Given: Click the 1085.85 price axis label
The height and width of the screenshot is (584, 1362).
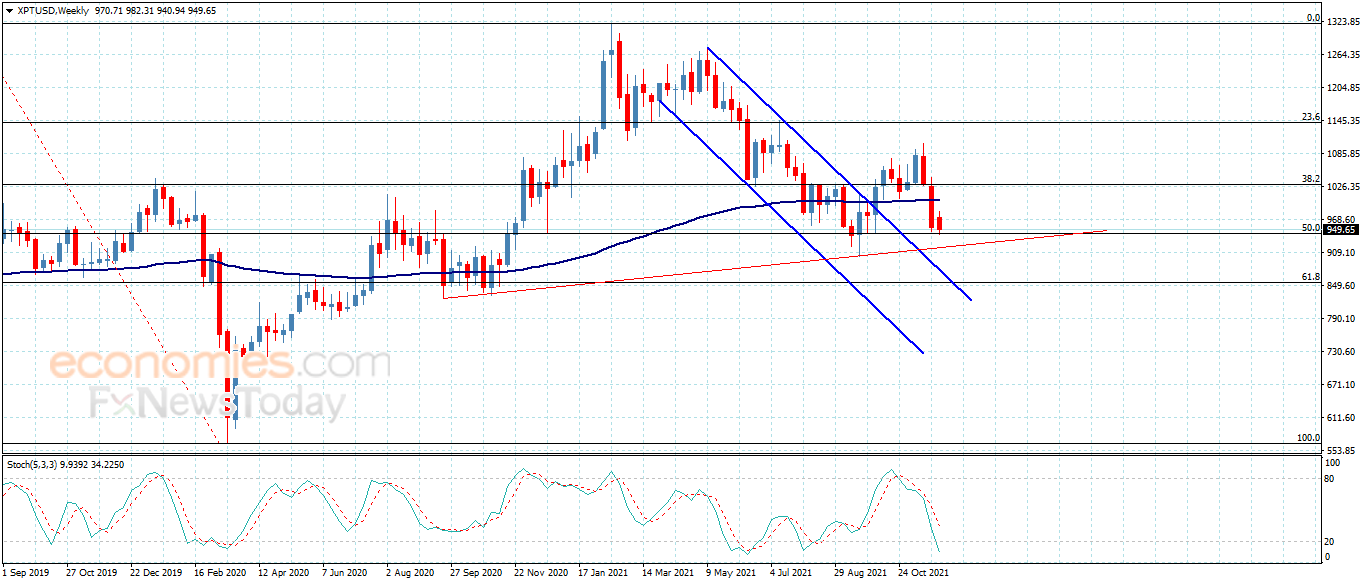Looking at the screenshot, I should point(1342,153).
